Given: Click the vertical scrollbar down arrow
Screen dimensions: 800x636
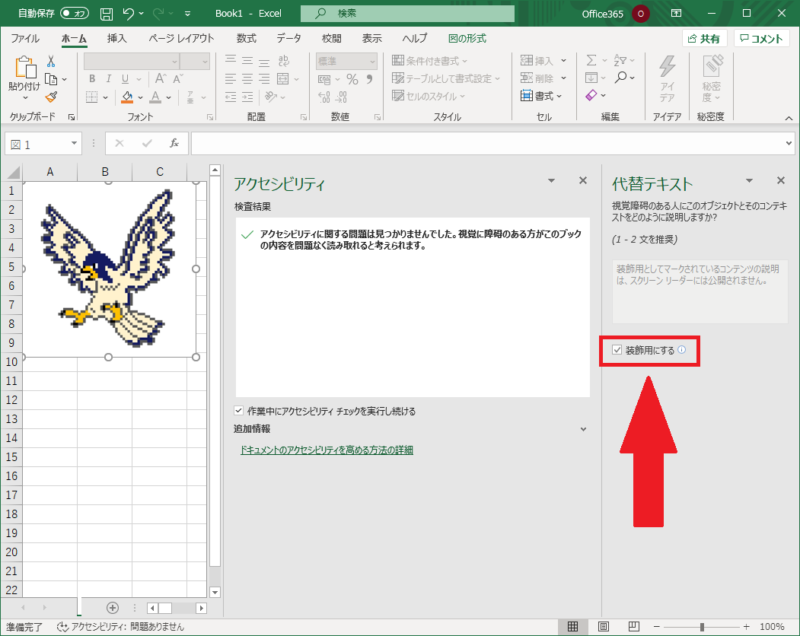Looking at the screenshot, I should pyautogui.click(x=215, y=592).
